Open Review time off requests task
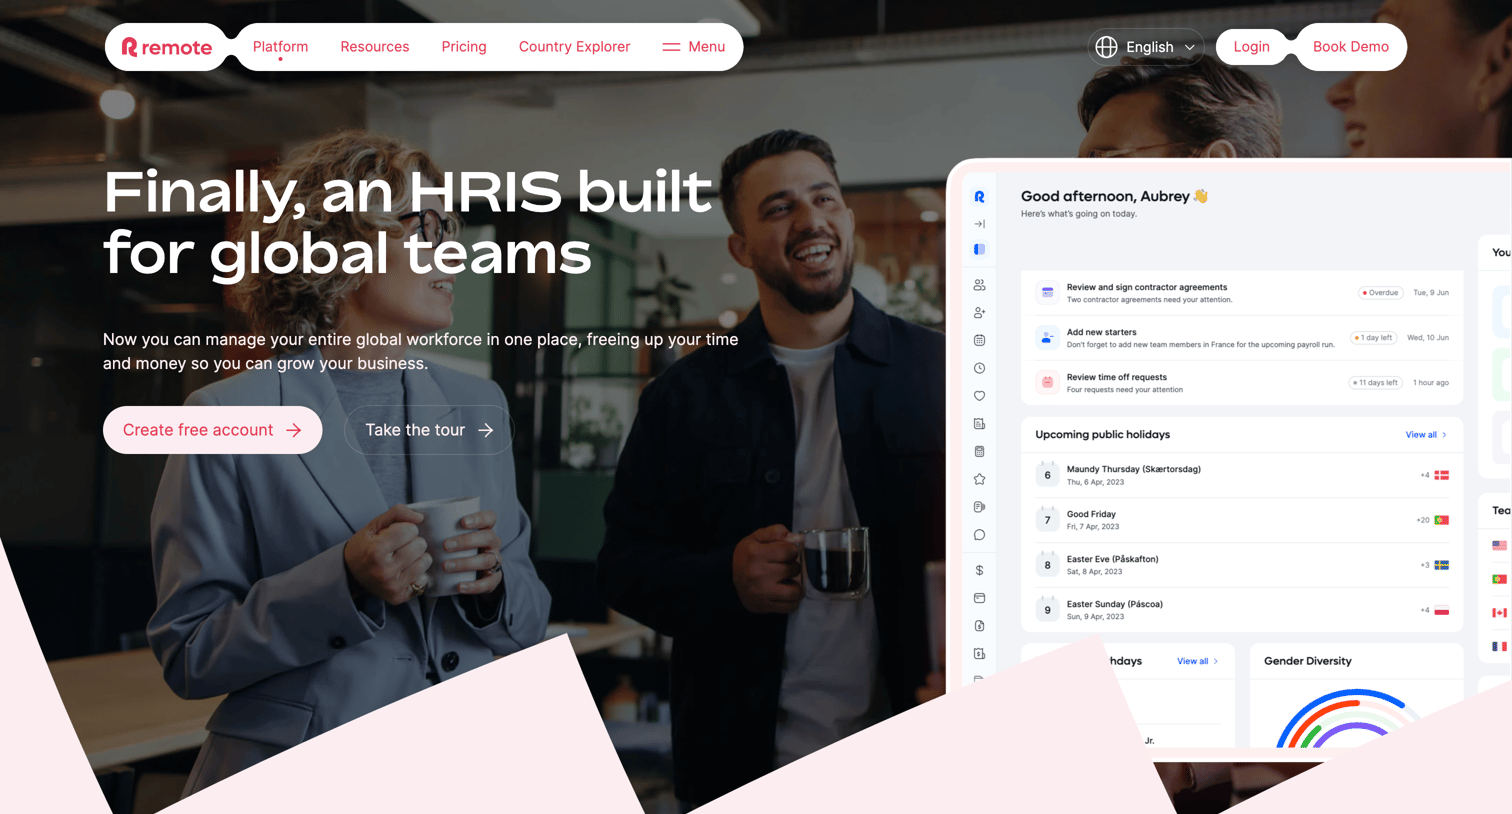1512x814 pixels. tap(1242, 382)
